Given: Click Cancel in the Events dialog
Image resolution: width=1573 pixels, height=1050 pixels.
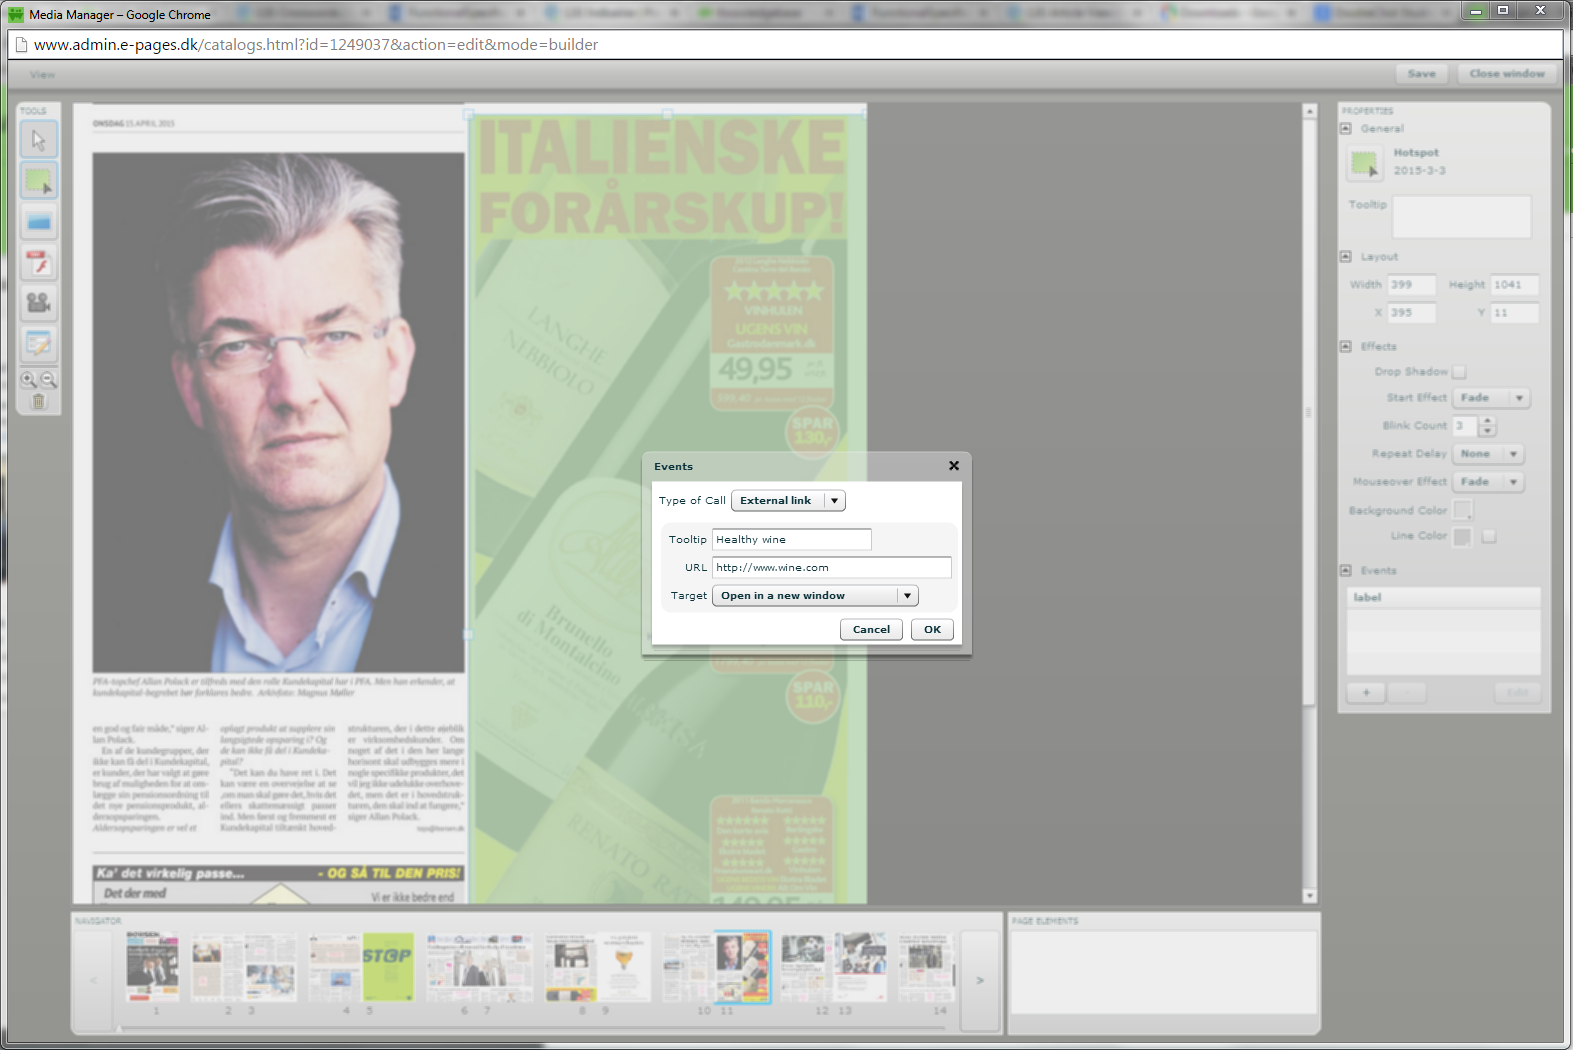Looking at the screenshot, I should point(871,630).
